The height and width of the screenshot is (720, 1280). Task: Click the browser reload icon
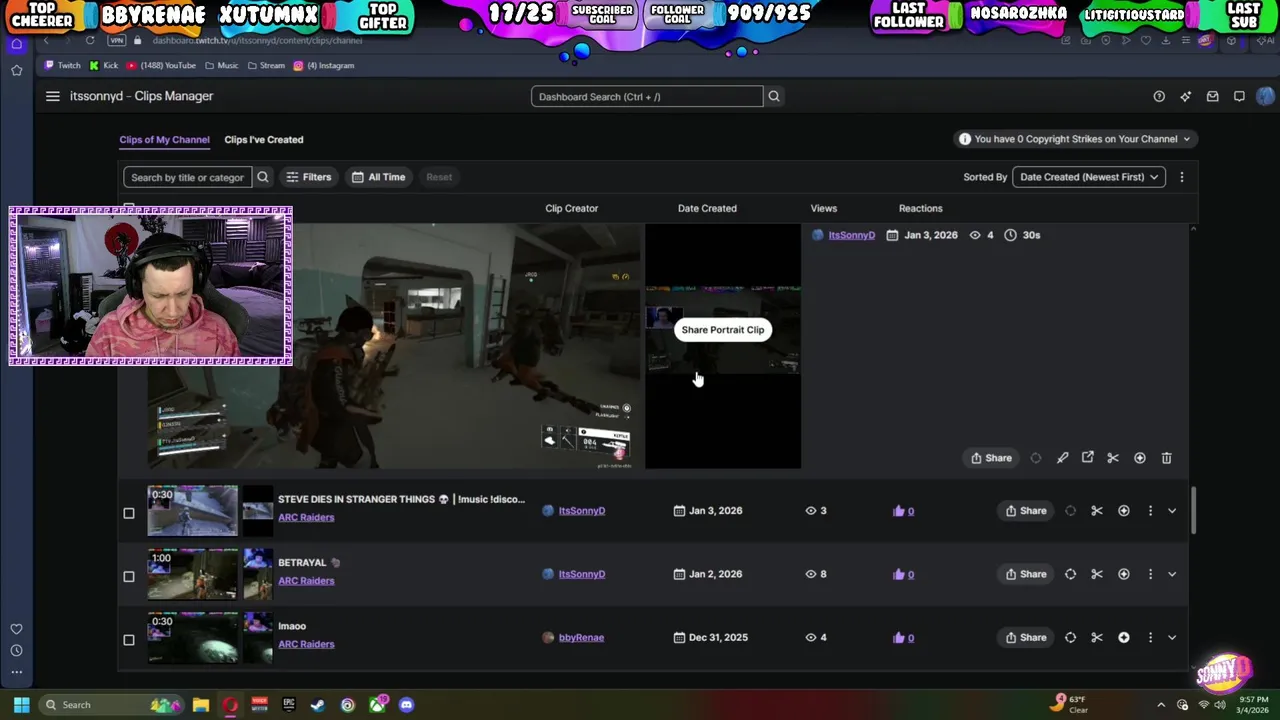coord(90,40)
